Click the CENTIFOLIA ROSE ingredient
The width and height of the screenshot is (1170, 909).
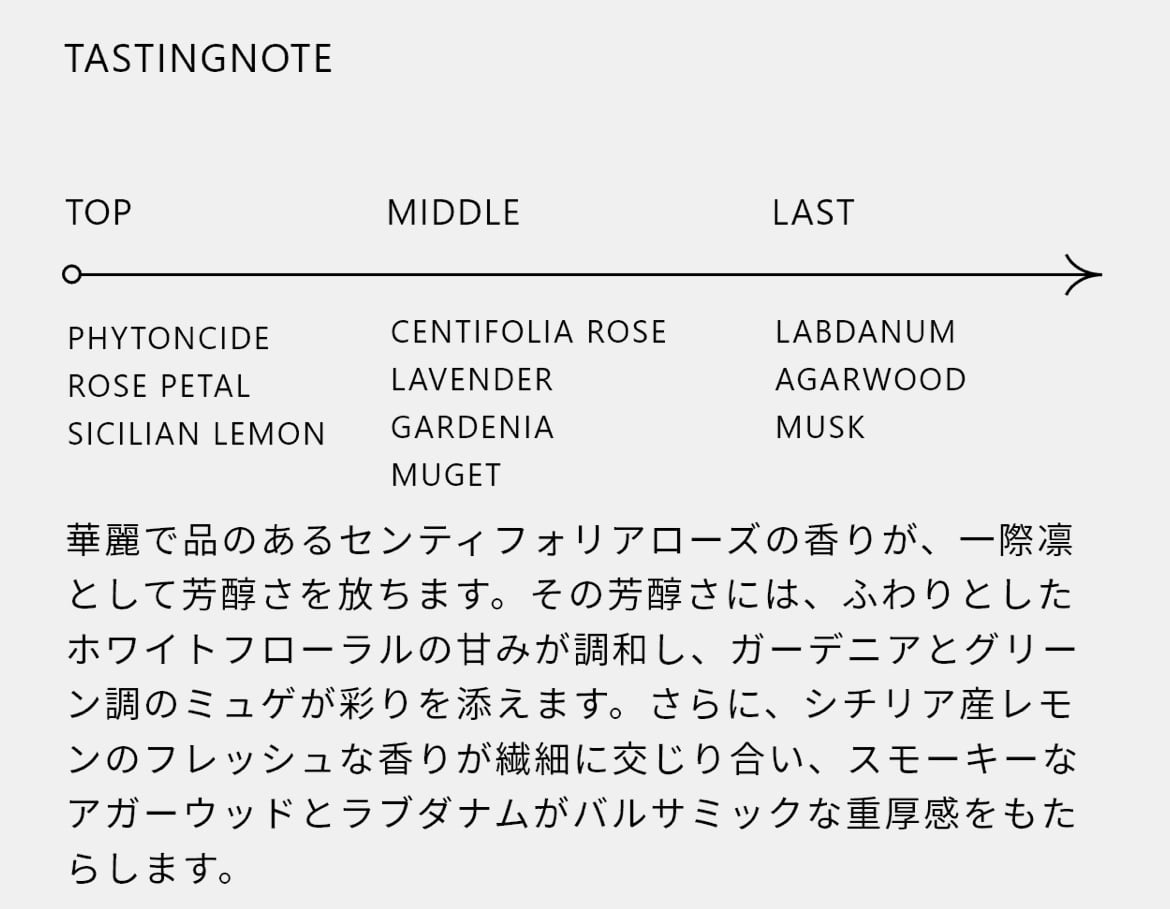click(x=528, y=332)
